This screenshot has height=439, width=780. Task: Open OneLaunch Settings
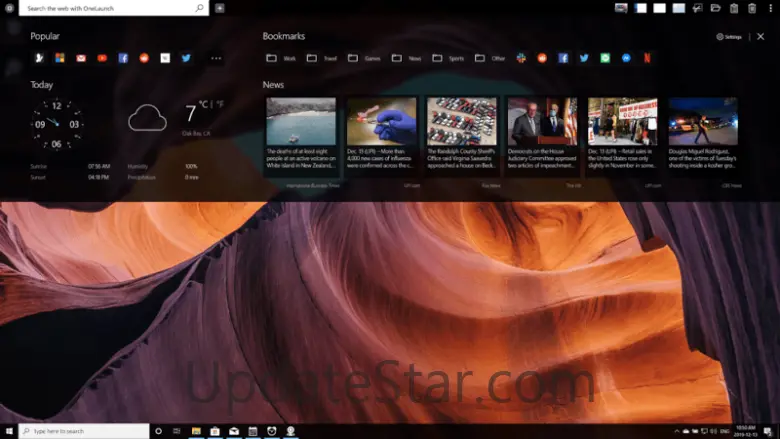[729, 37]
